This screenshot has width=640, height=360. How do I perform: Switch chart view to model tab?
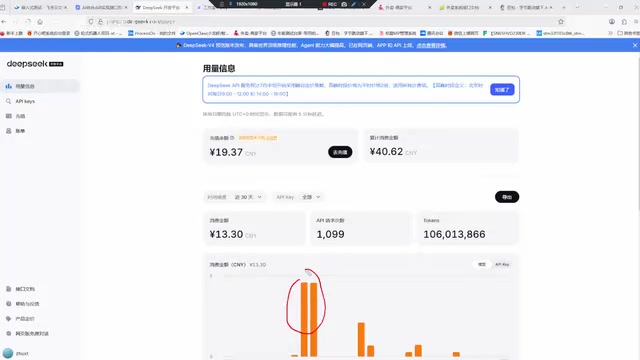(x=482, y=264)
